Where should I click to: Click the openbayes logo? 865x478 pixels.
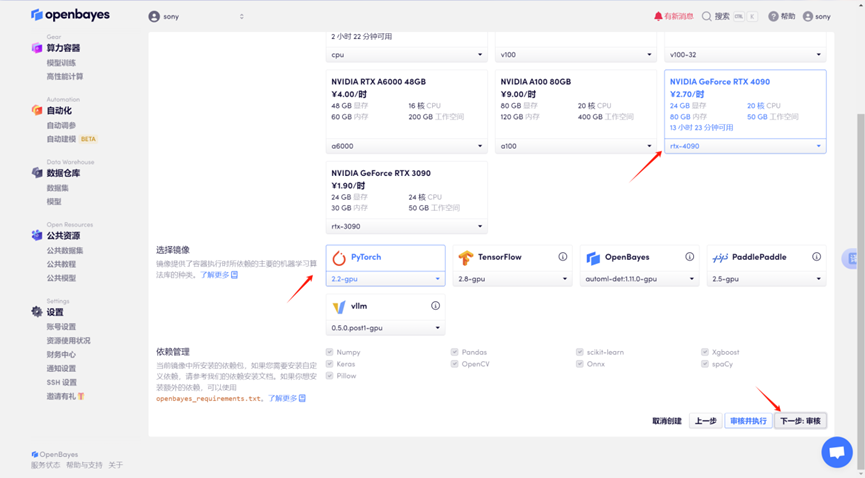pos(70,15)
